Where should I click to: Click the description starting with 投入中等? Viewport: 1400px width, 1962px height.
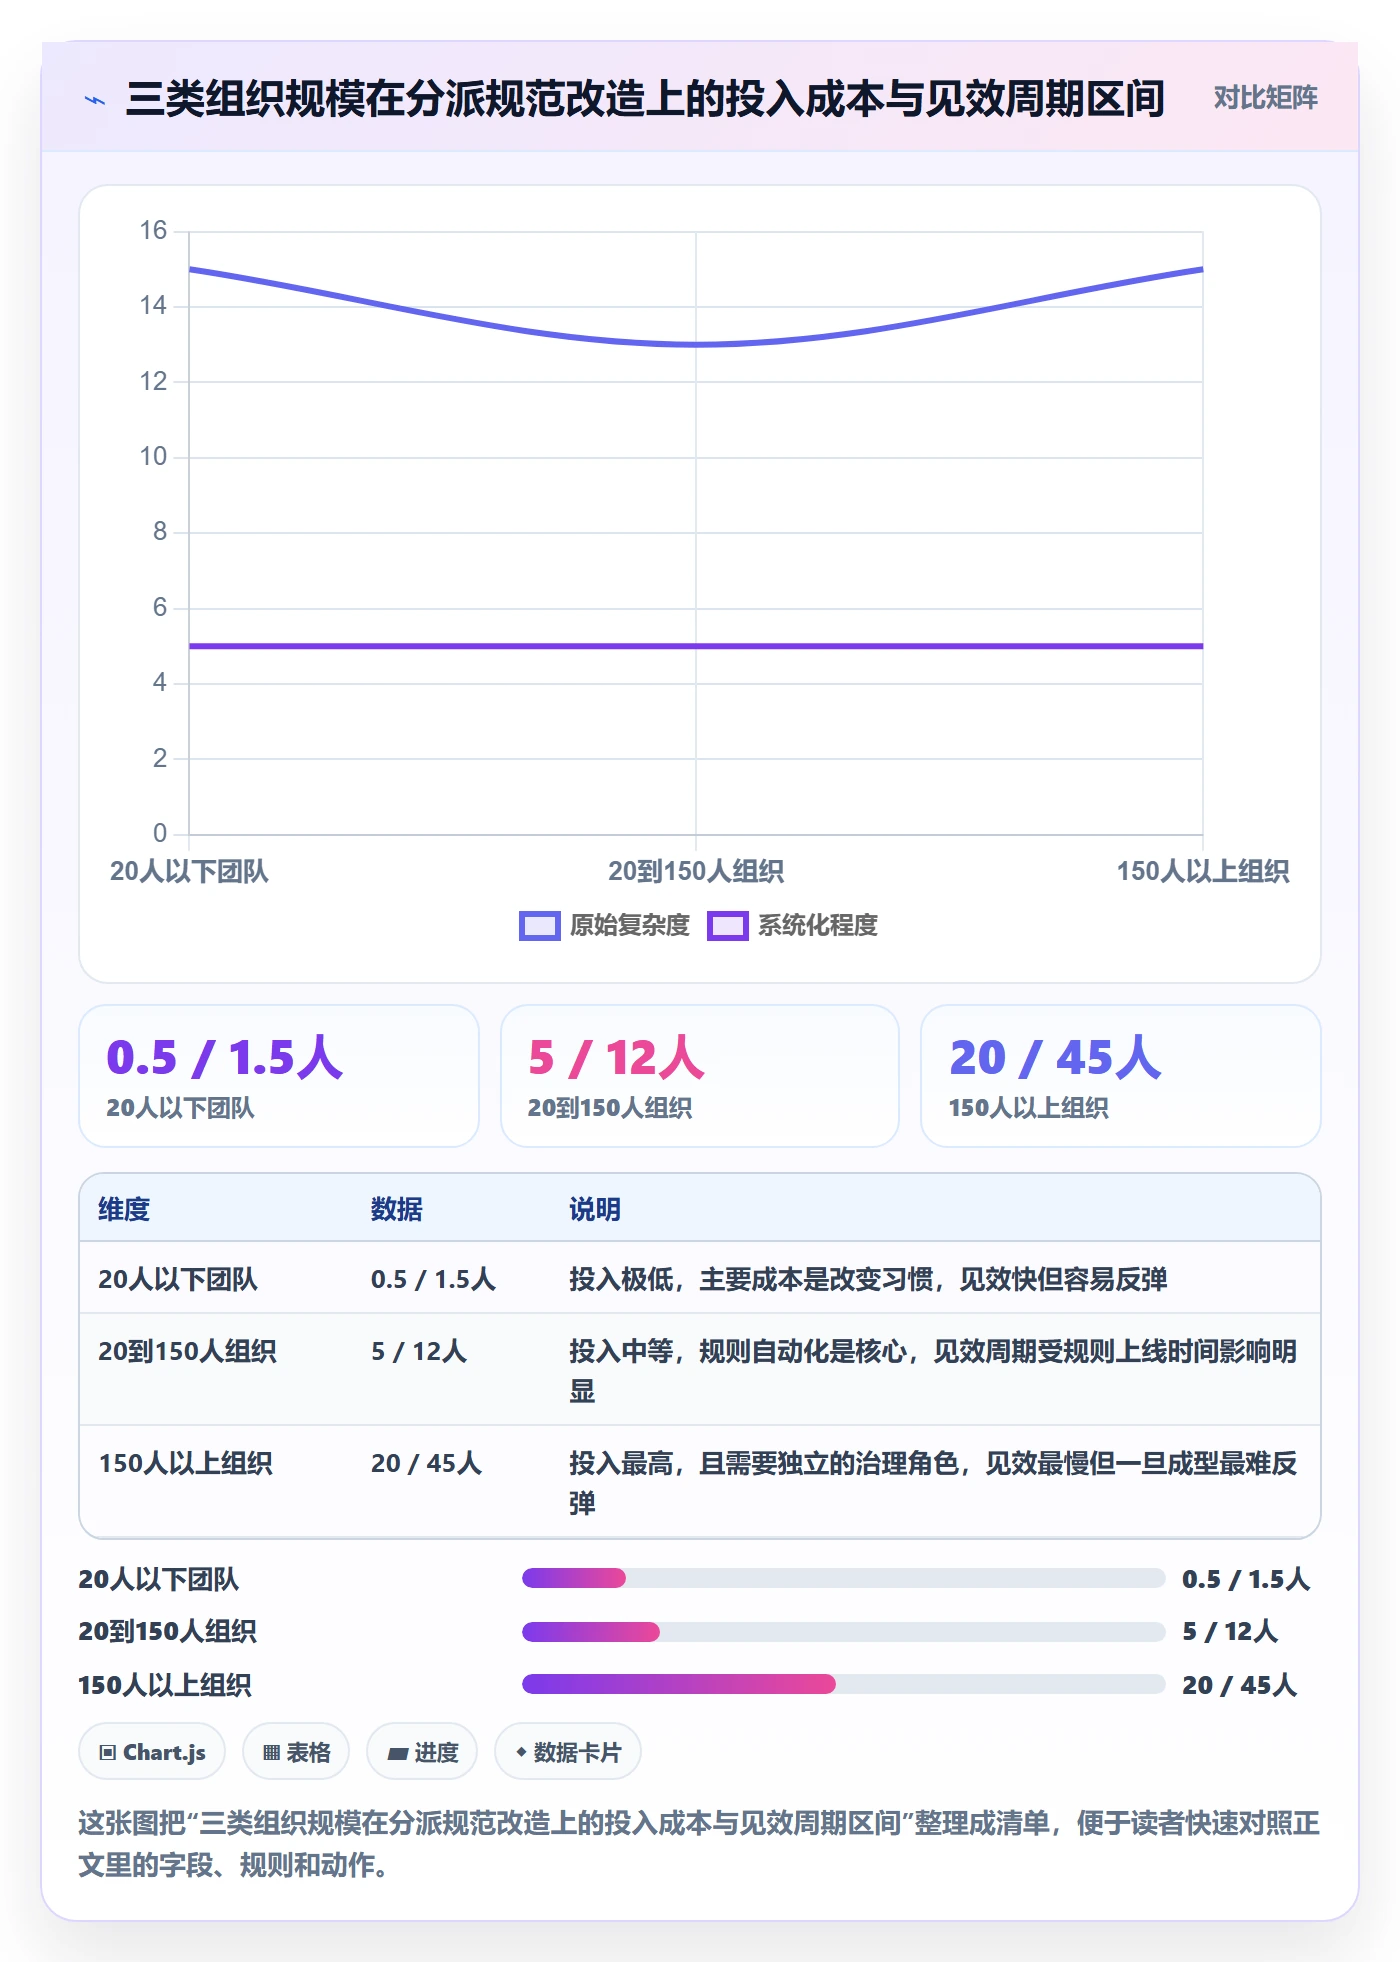point(933,1371)
